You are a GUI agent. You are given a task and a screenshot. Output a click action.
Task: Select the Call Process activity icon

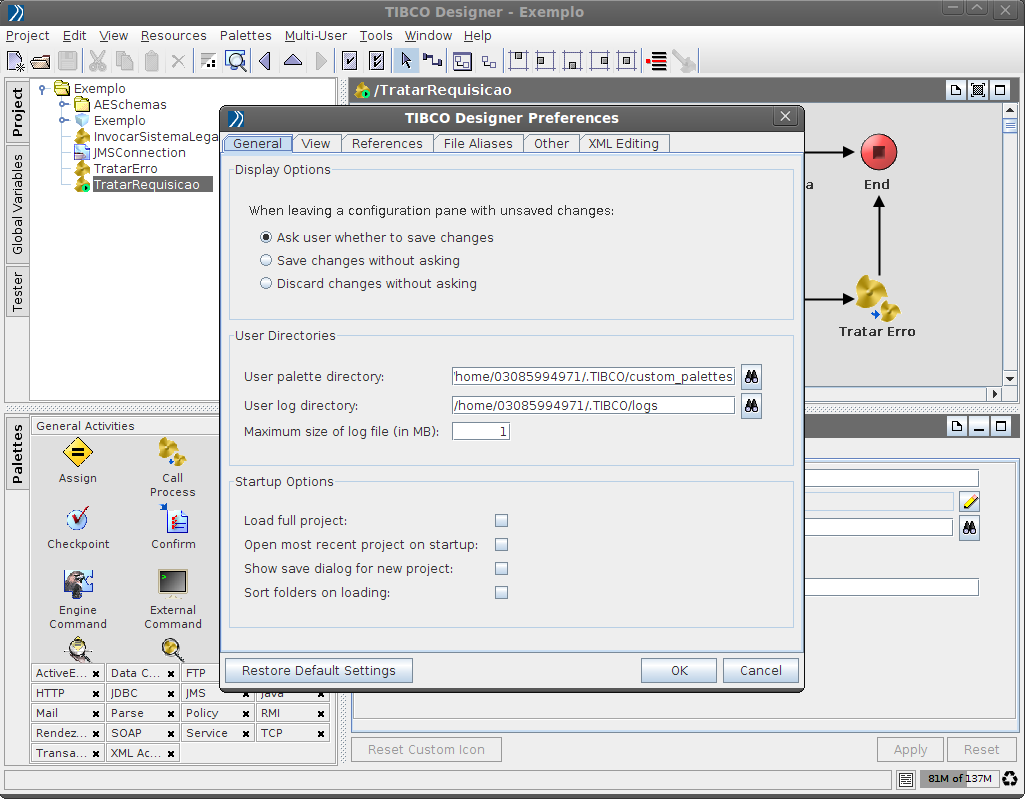(x=172, y=453)
